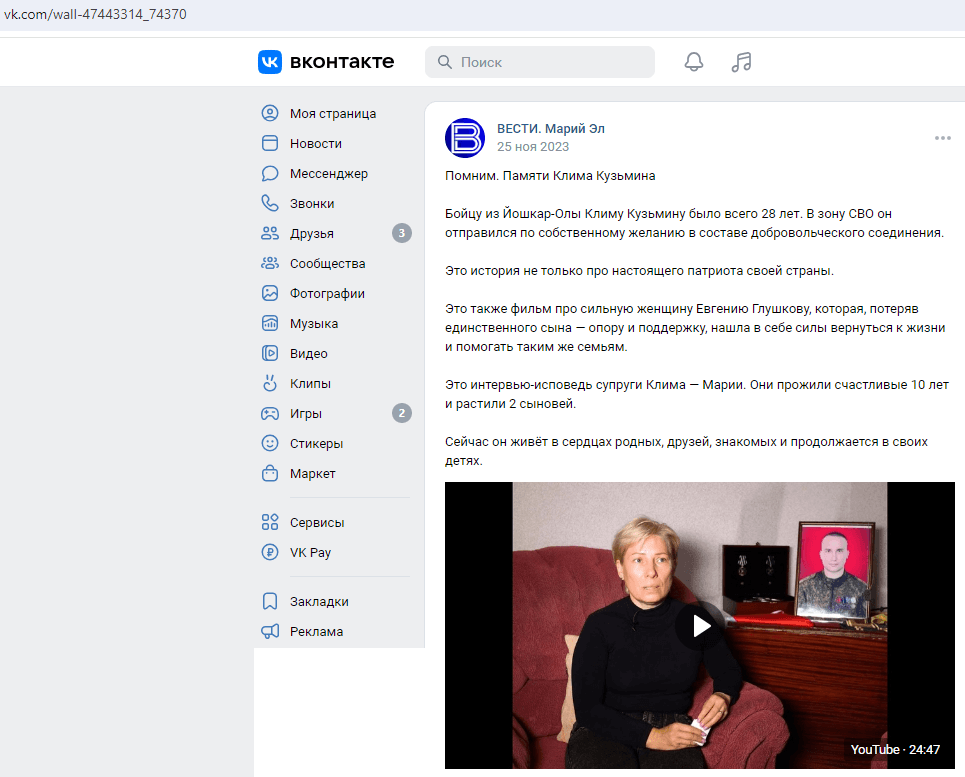Open Реклама section
The height and width of the screenshot is (777, 965).
316,632
